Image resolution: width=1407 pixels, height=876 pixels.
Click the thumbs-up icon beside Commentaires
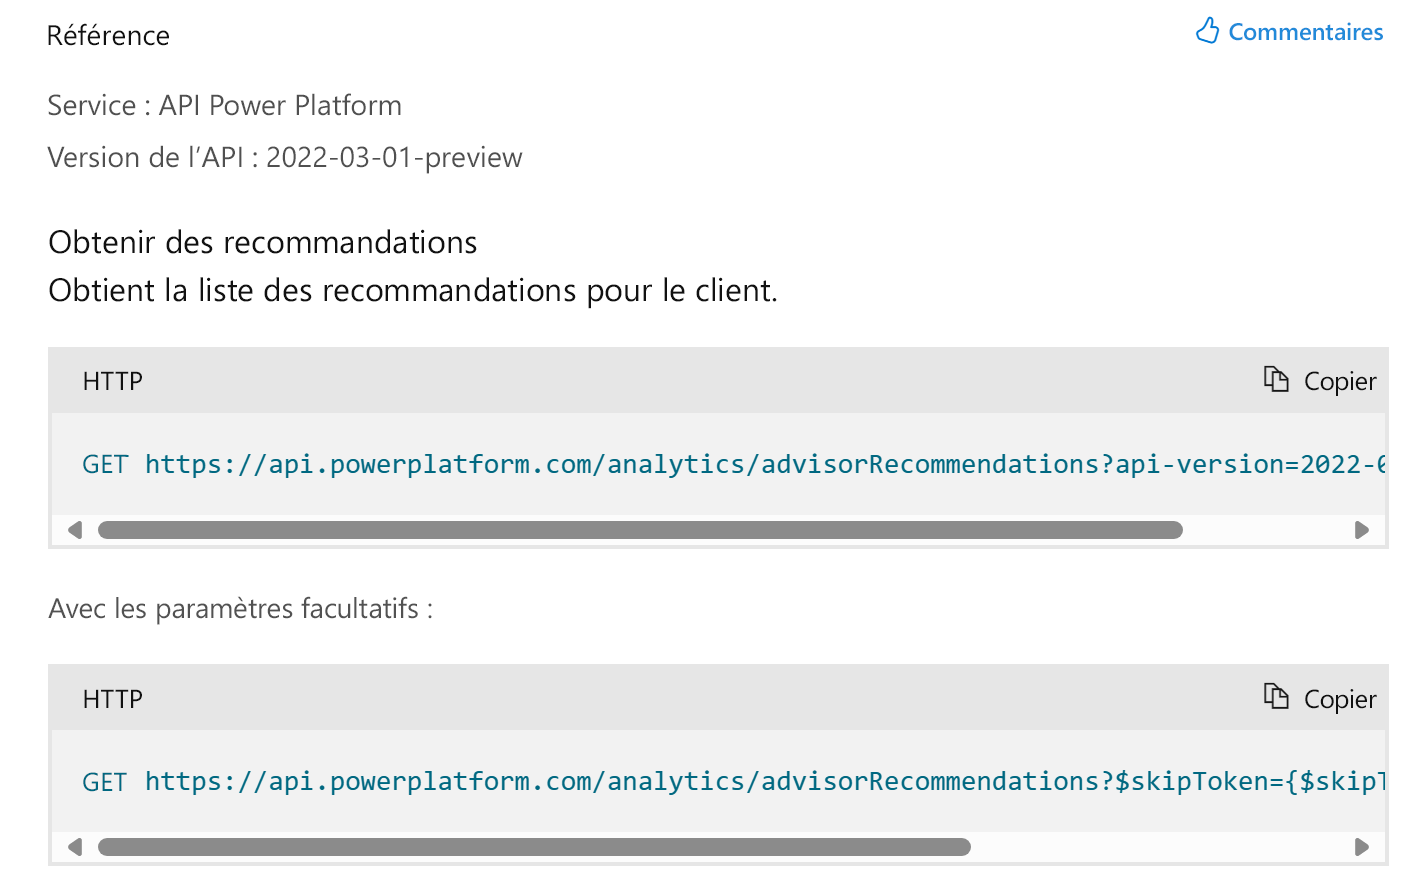[x=1207, y=31]
